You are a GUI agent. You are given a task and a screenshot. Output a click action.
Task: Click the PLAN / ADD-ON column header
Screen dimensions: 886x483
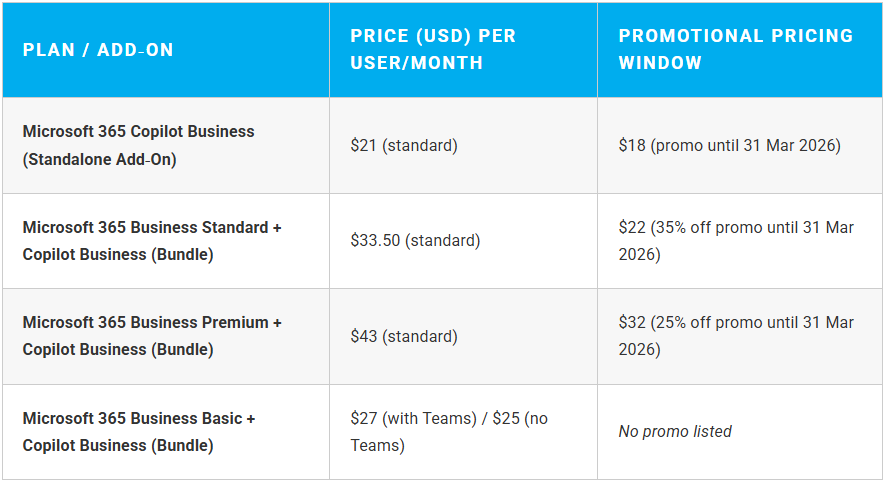pyautogui.click(x=98, y=49)
